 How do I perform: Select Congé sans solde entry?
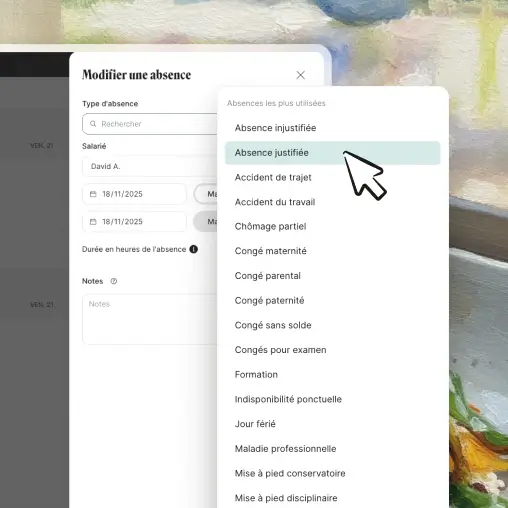[x=332, y=325]
